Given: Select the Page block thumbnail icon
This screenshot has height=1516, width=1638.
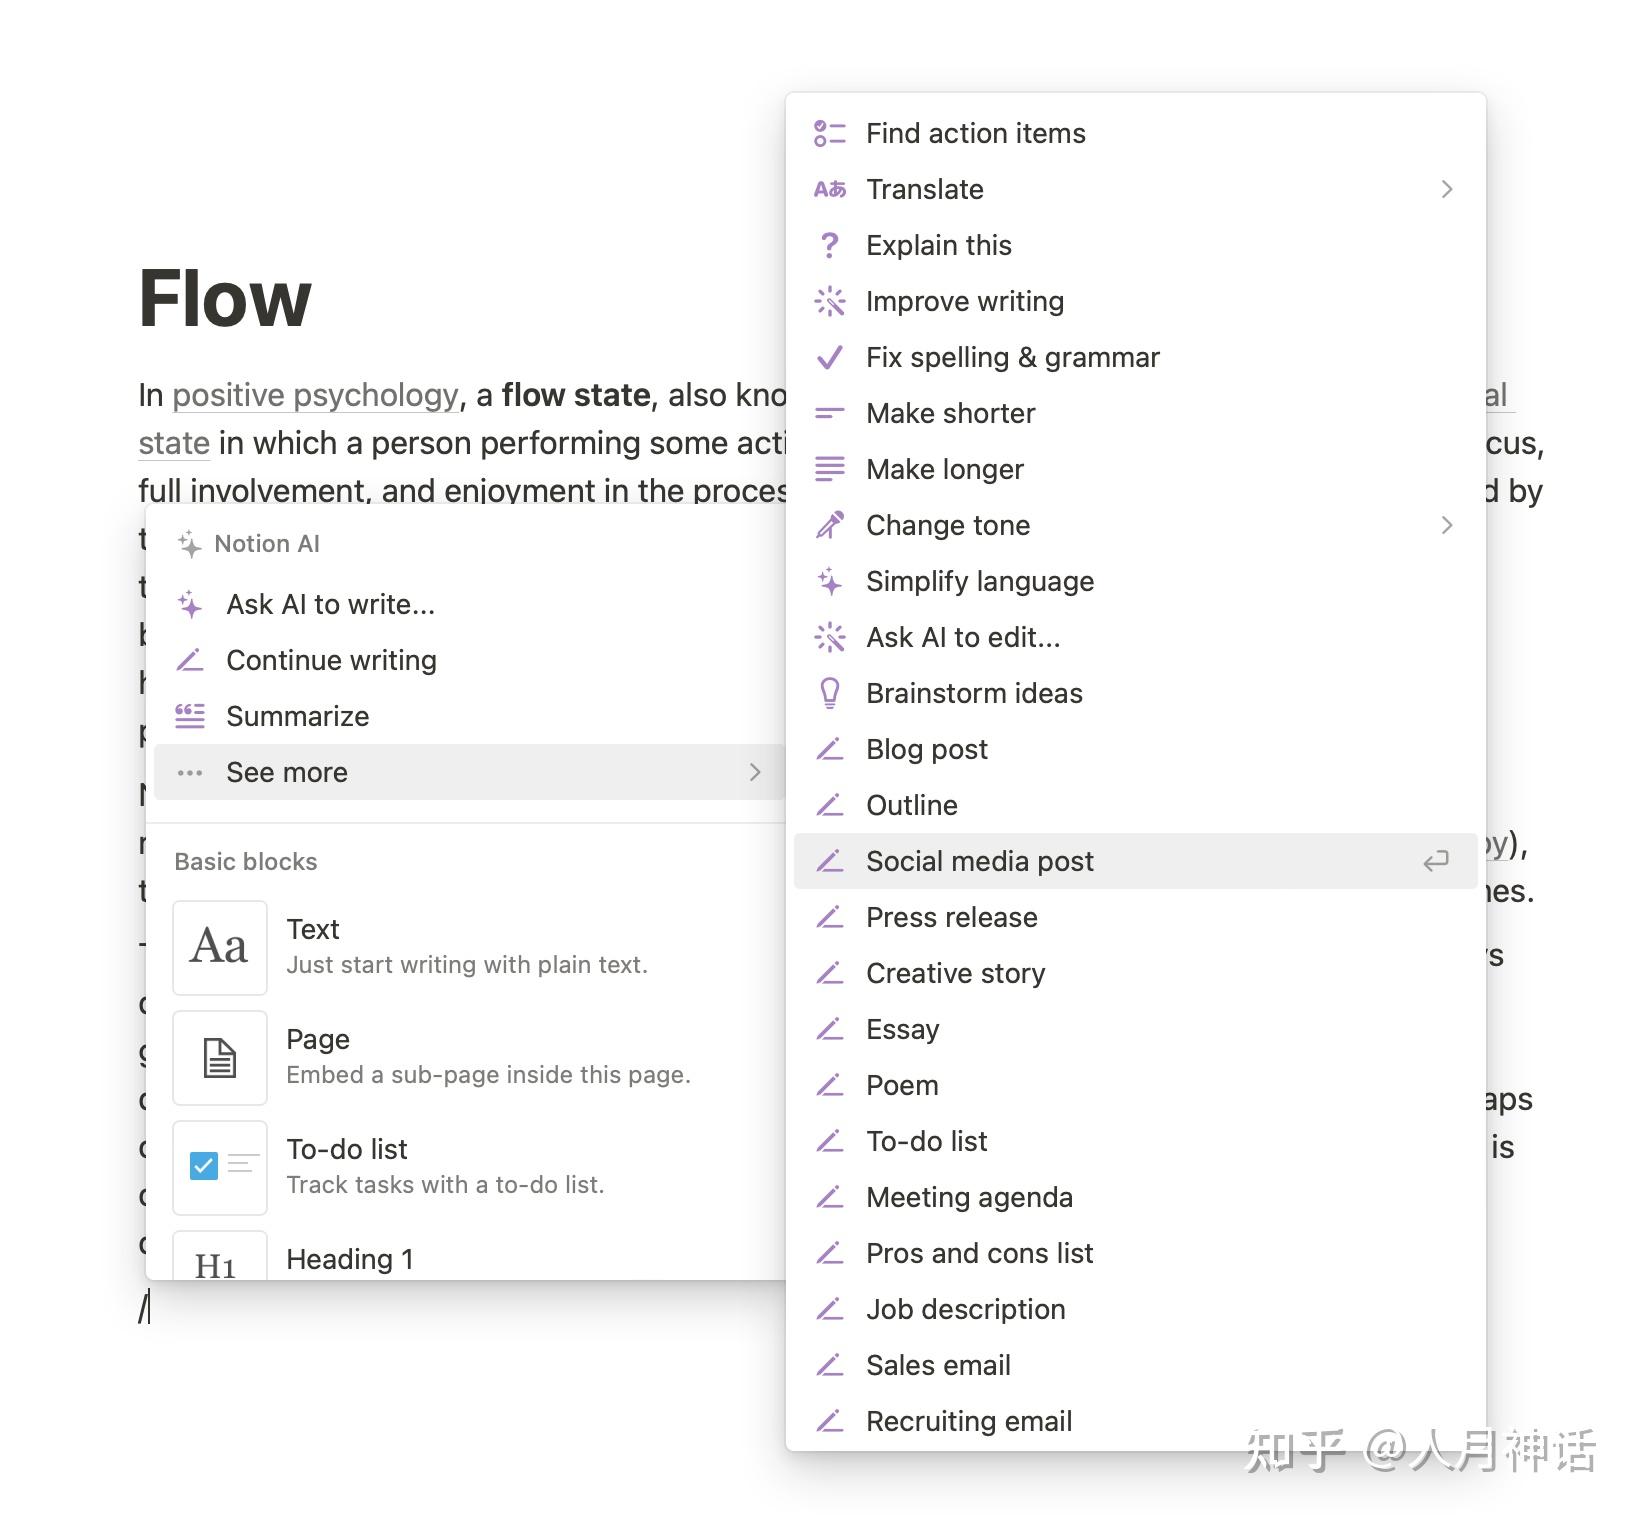Looking at the screenshot, I should tap(219, 1058).
